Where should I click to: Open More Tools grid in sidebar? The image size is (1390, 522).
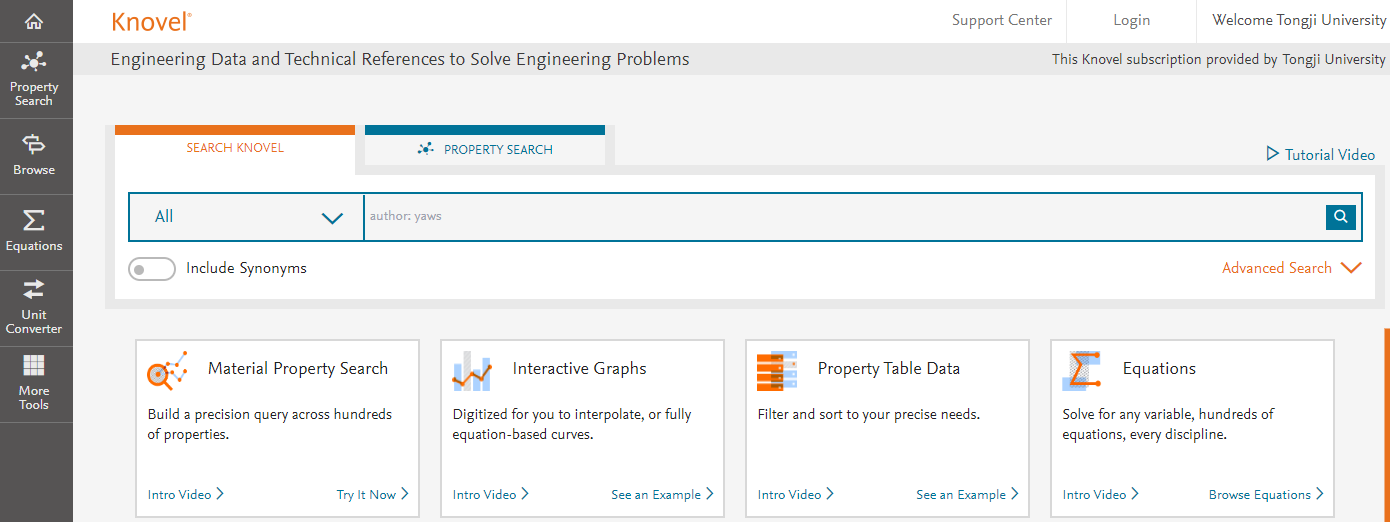pyautogui.click(x=34, y=384)
